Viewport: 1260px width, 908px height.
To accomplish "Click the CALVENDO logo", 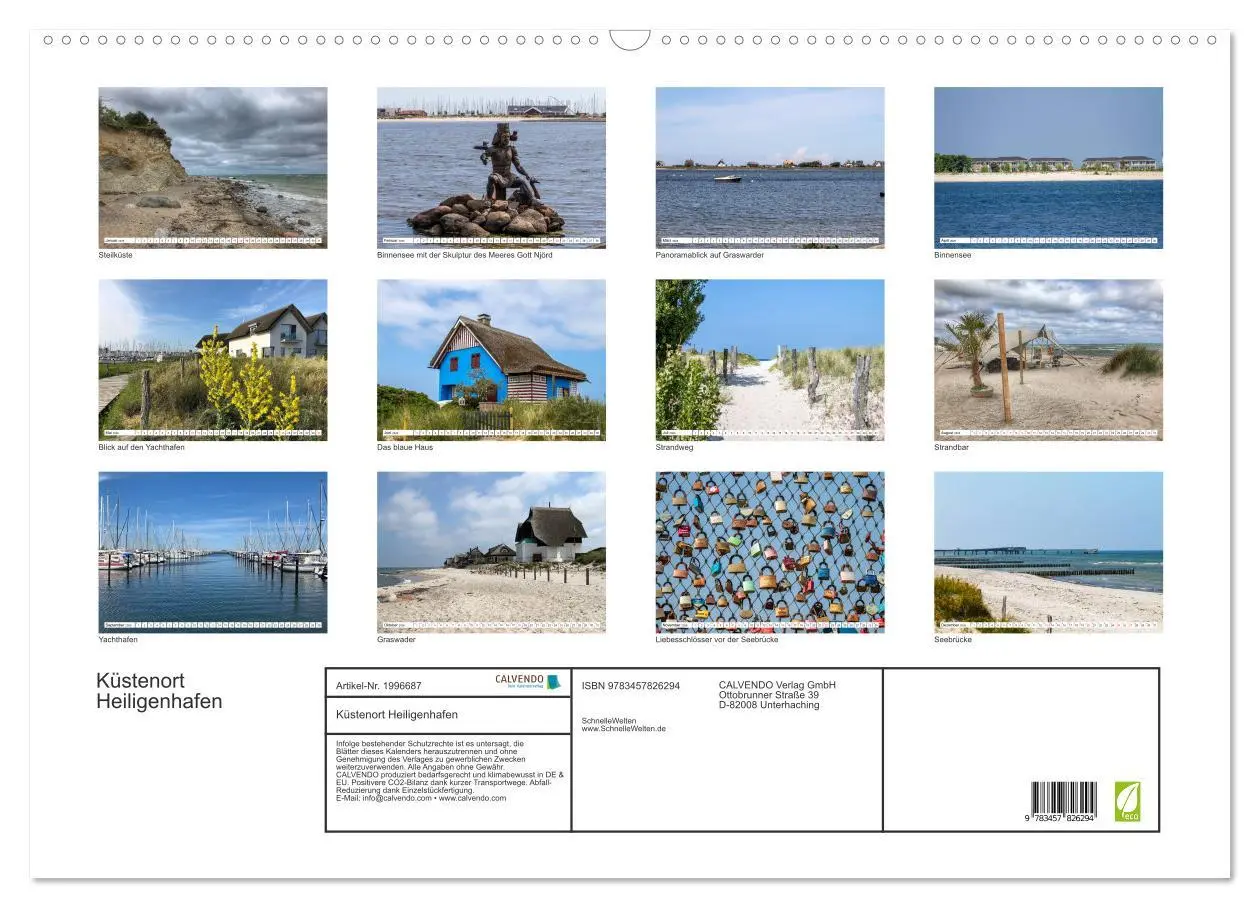I will point(528,681).
